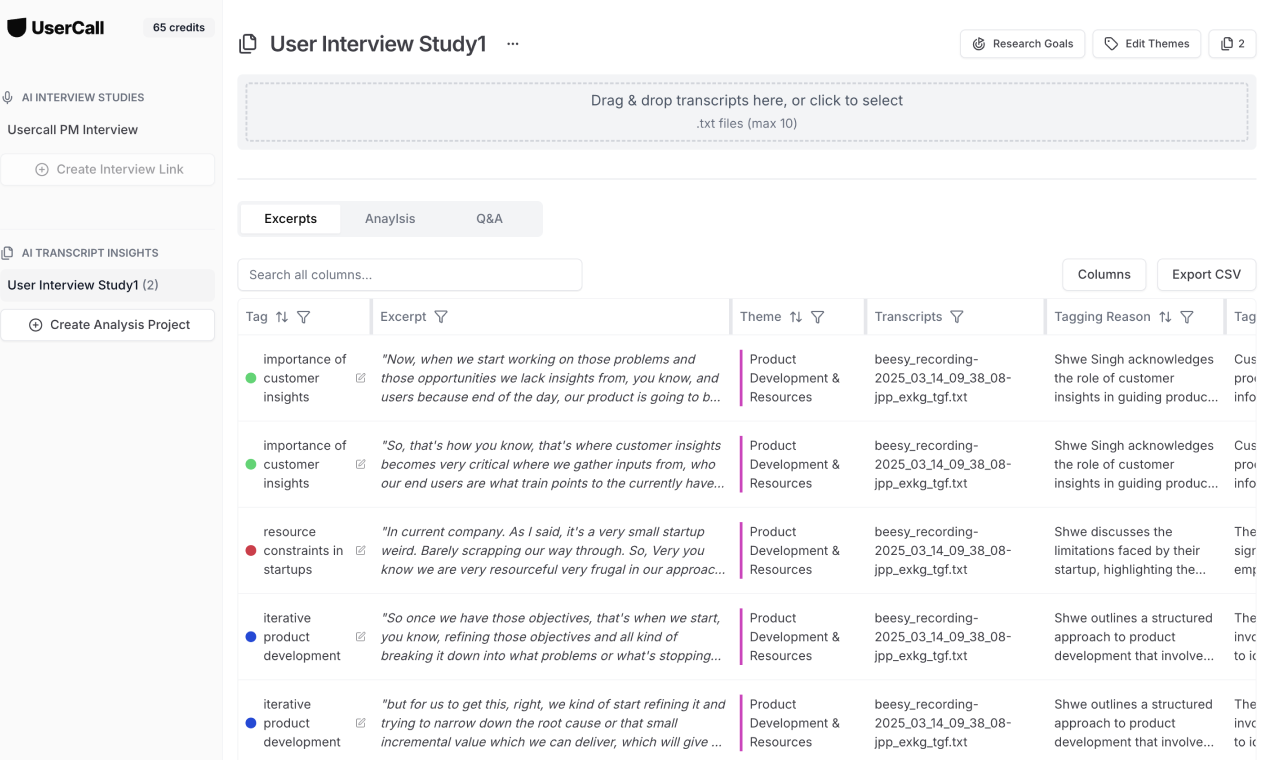
Task: Click the documents icon by AI Transcript Insights
Action: pyautogui.click(x=8, y=254)
